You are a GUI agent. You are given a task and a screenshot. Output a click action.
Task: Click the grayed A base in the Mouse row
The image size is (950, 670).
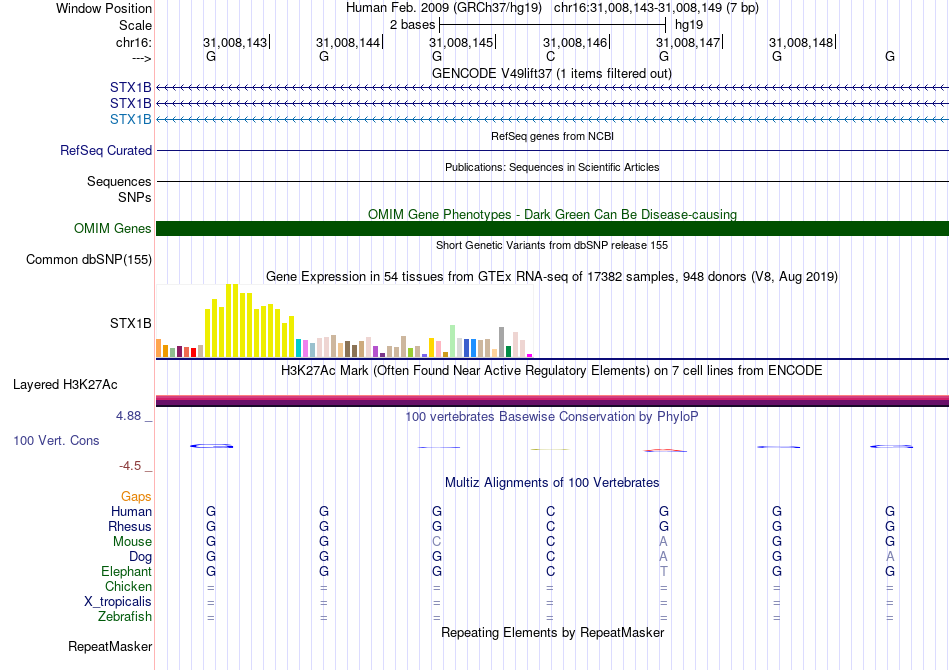pyautogui.click(x=663, y=542)
